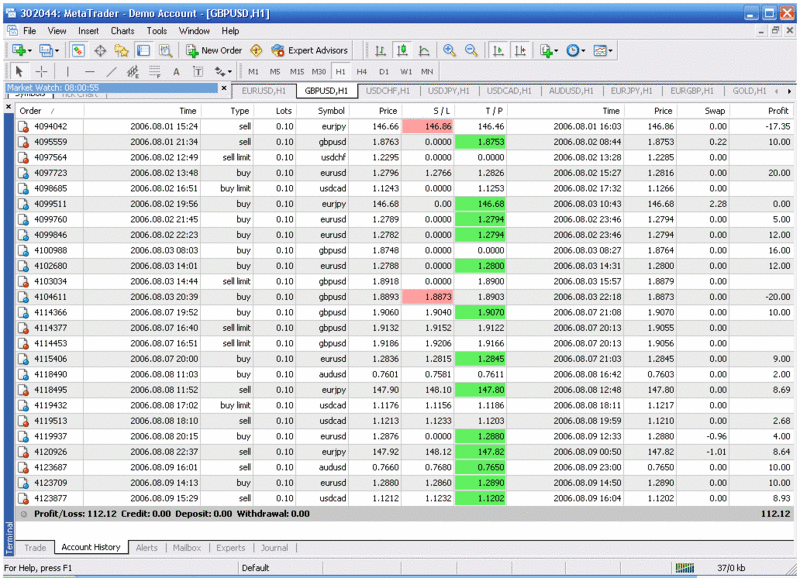Toggle the Navigator window button
Viewport: 800px width, 578px height.
[121, 51]
